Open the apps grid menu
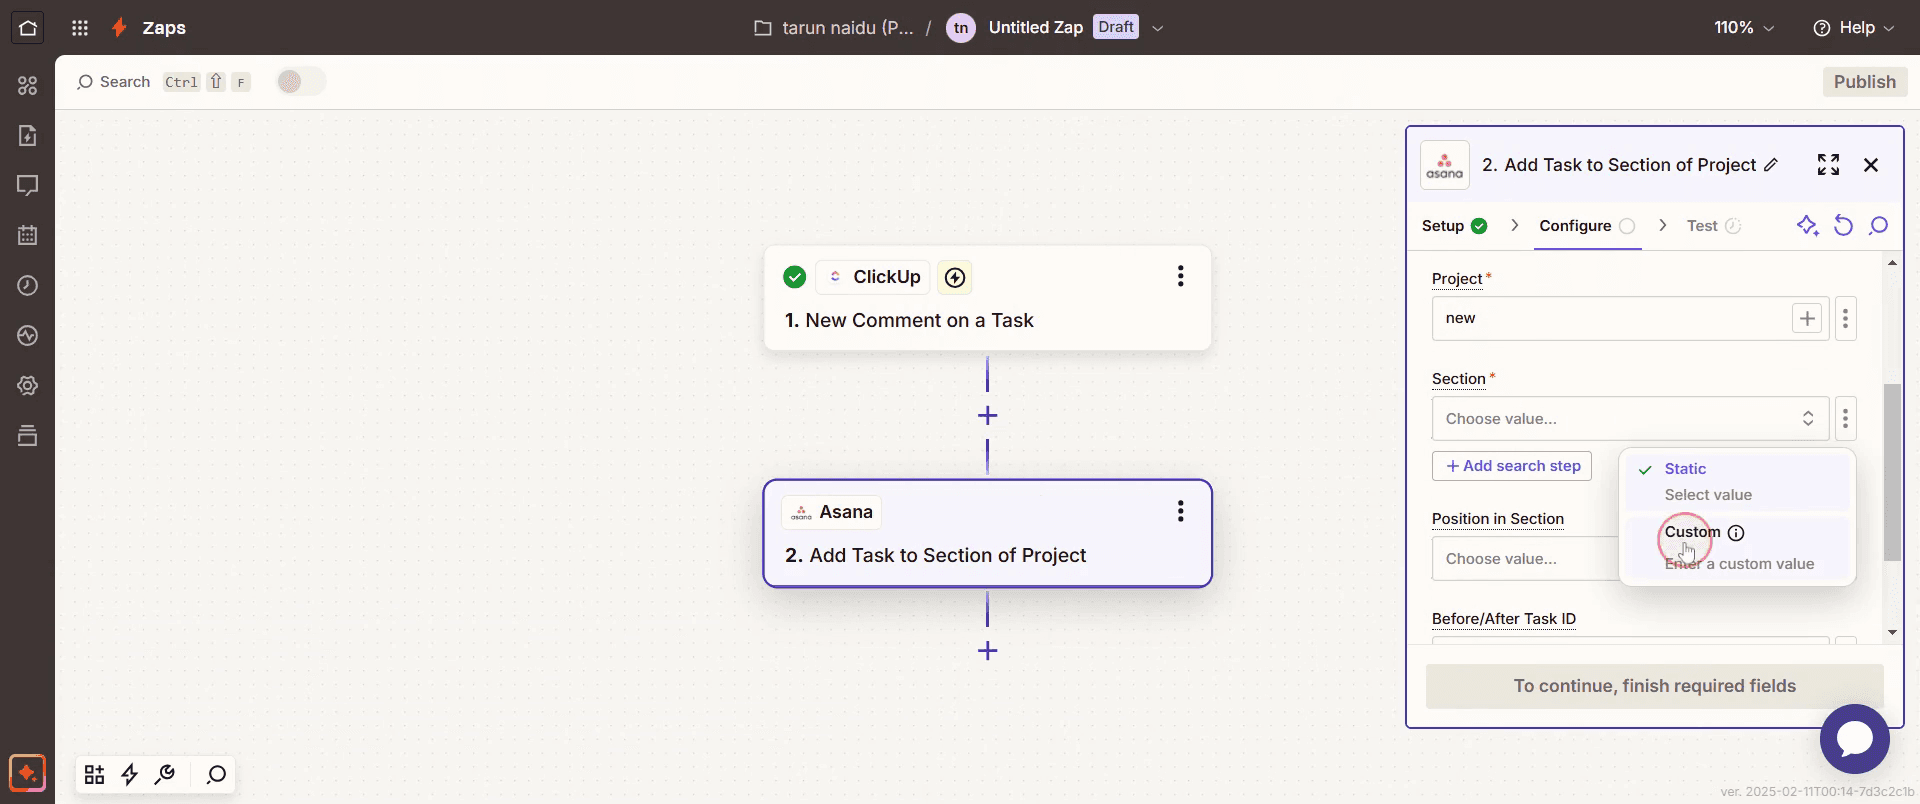The height and width of the screenshot is (804, 1920). tap(80, 28)
